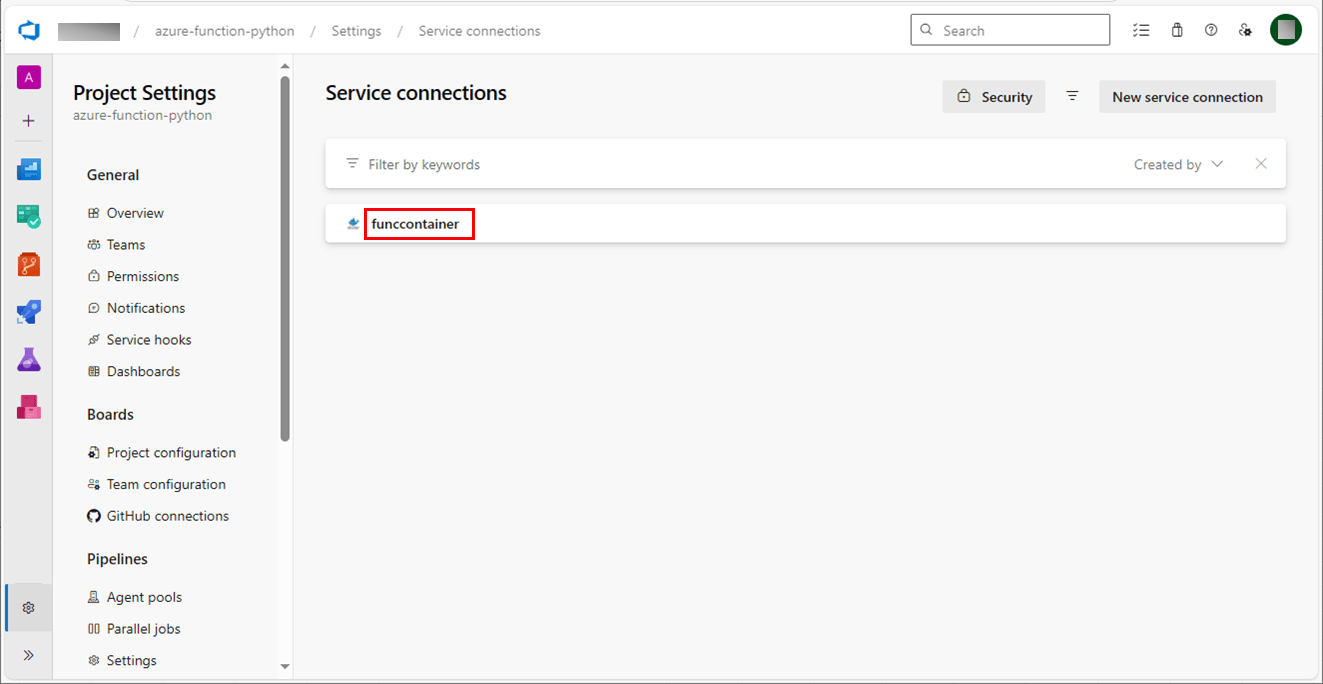Open the organization name breadcrumb

[89, 31]
